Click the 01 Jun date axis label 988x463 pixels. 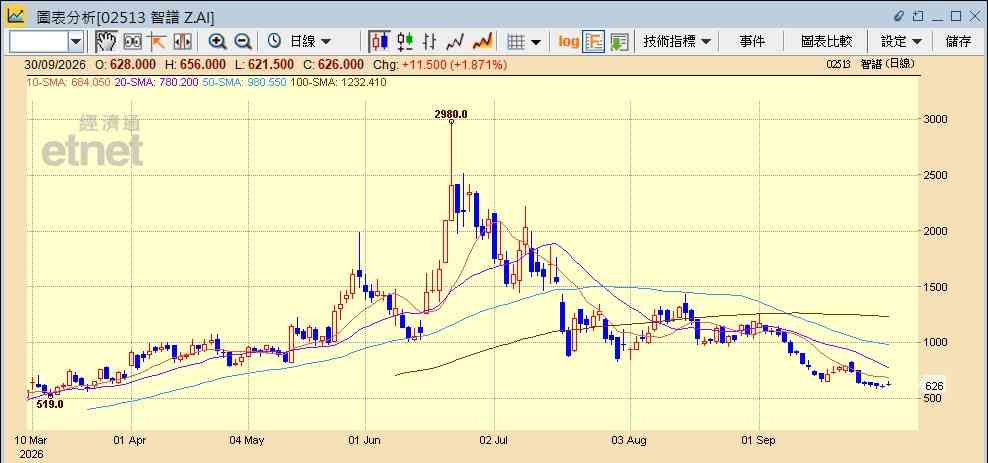pos(364,440)
